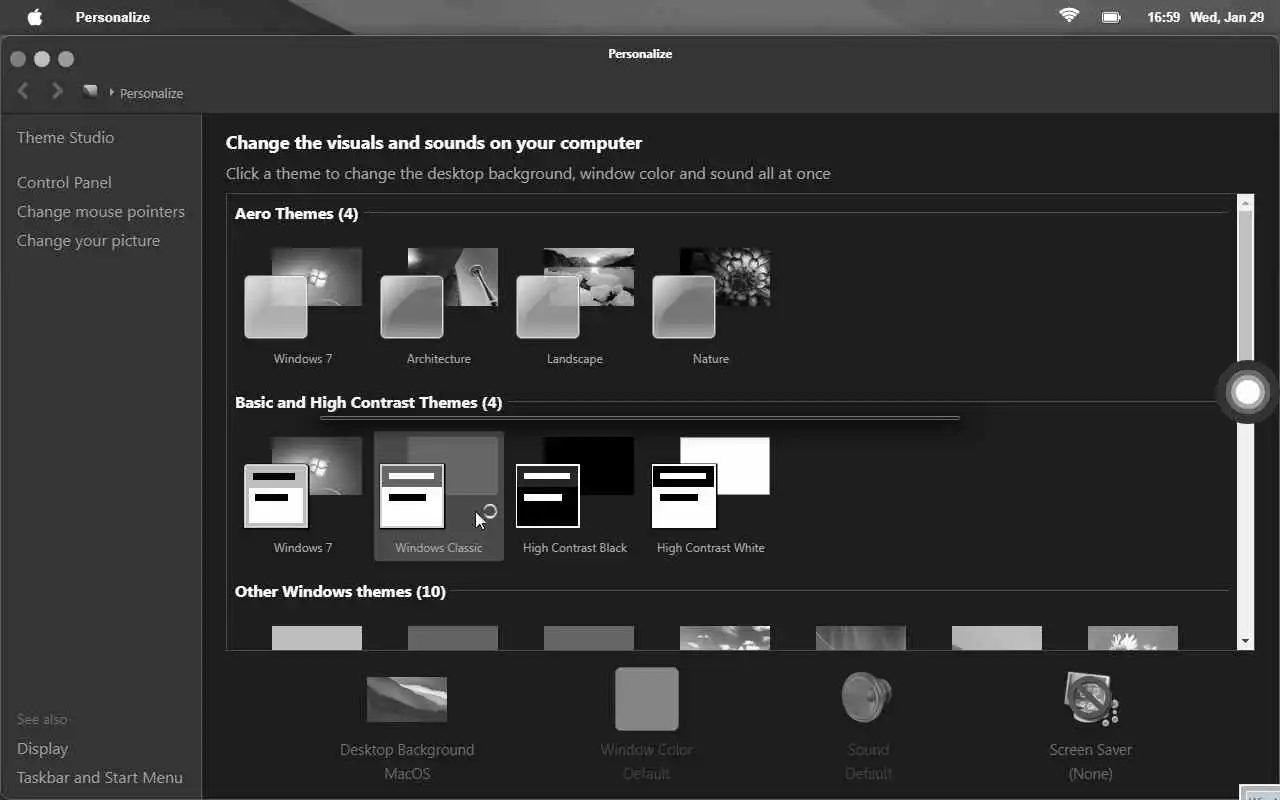
Task: Open Theme Studio in sidebar
Action: pos(65,137)
